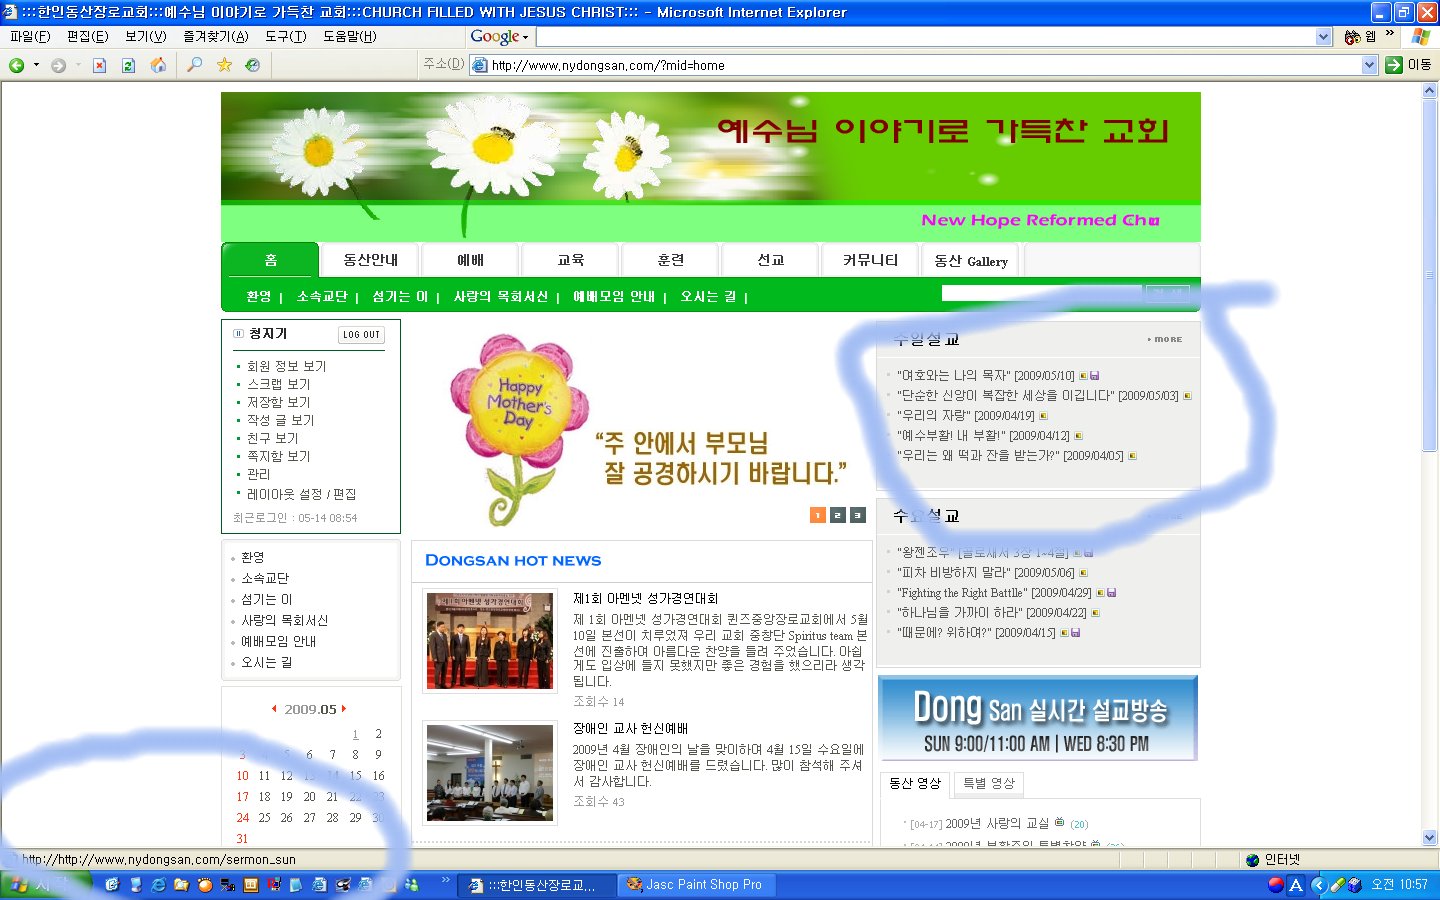Viewport: 1440px width, 900px height.
Task: Open Search using the magnifier icon
Action: pos(194,65)
